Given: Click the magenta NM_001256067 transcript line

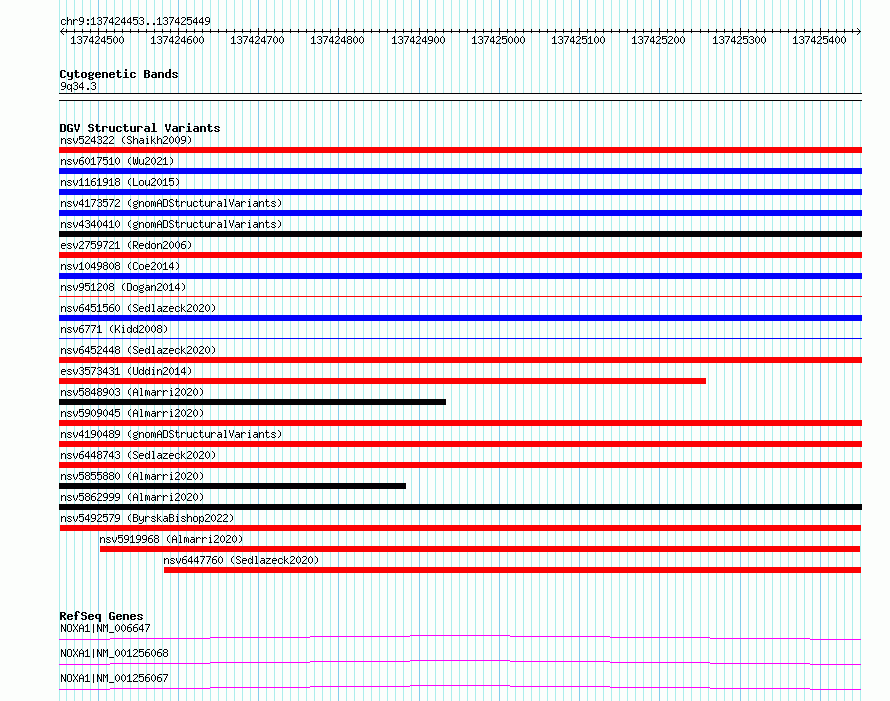Looking at the screenshot, I should (460, 687).
